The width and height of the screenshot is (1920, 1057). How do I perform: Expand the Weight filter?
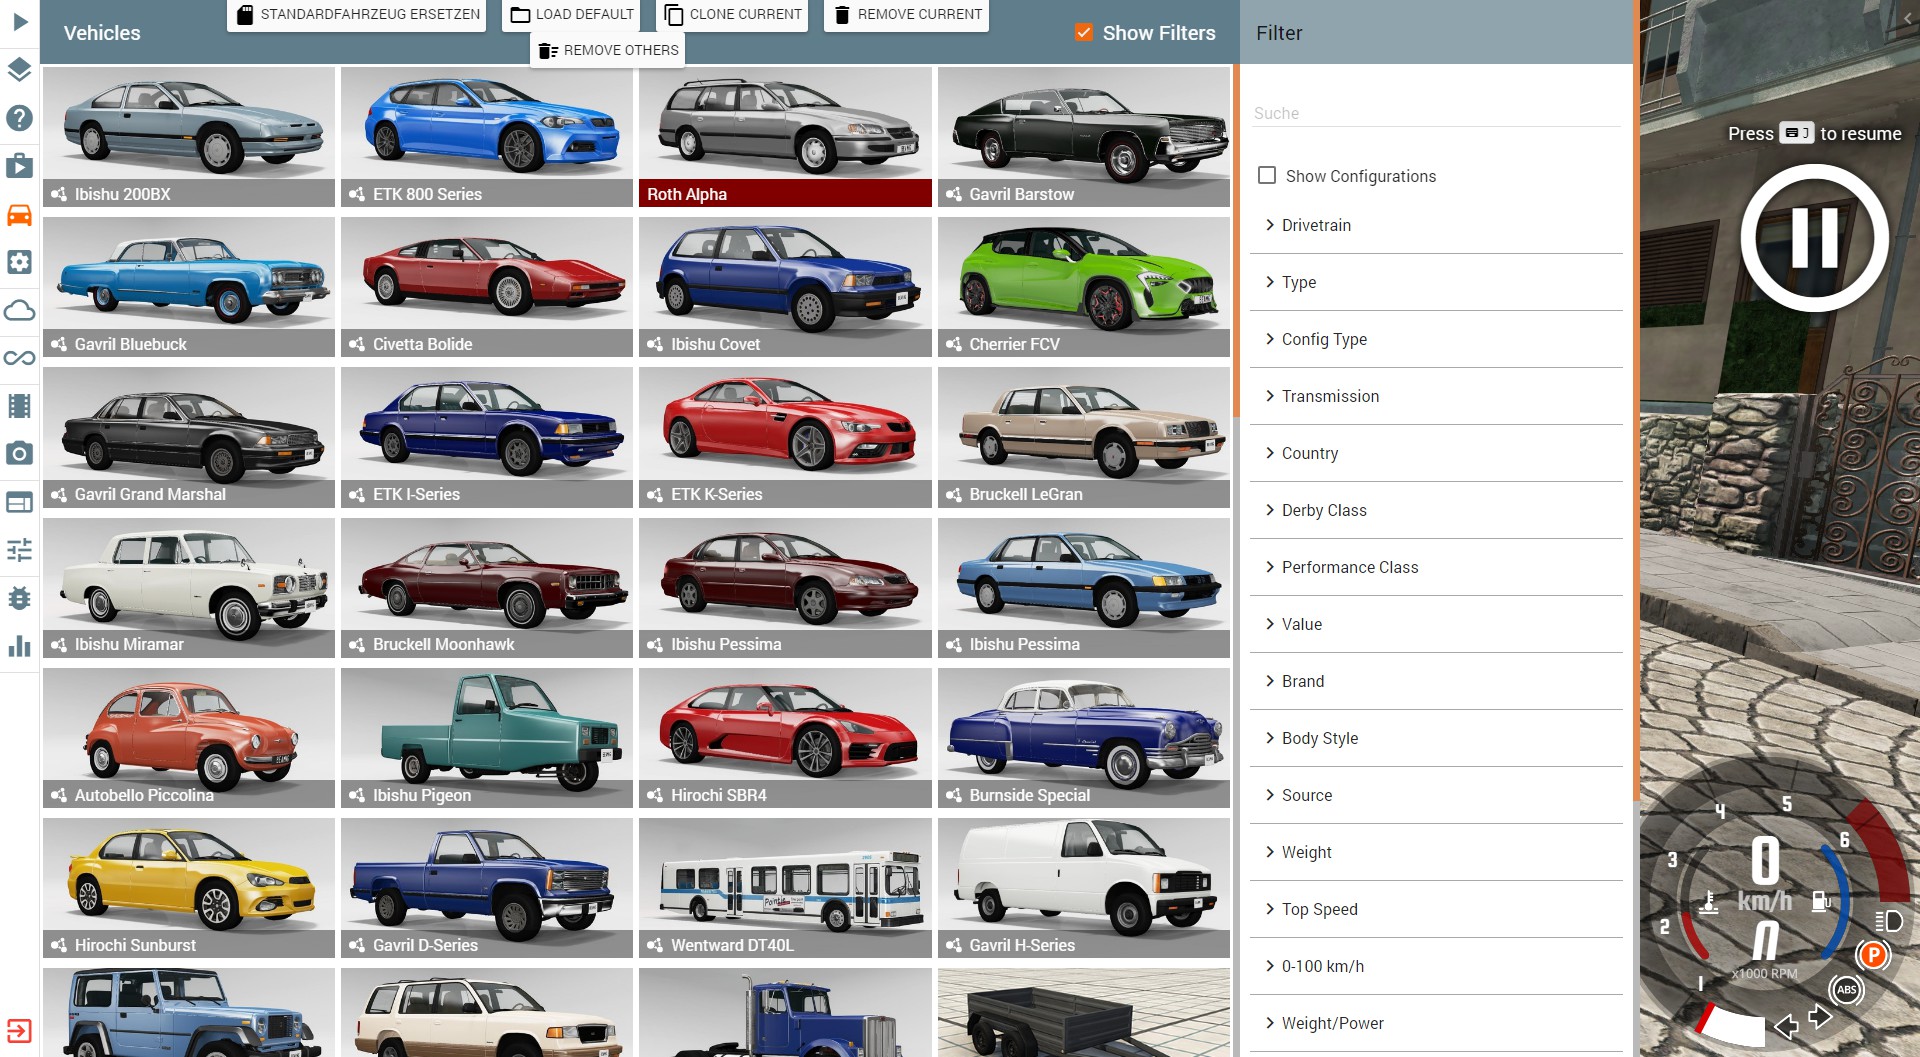(x=1436, y=852)
